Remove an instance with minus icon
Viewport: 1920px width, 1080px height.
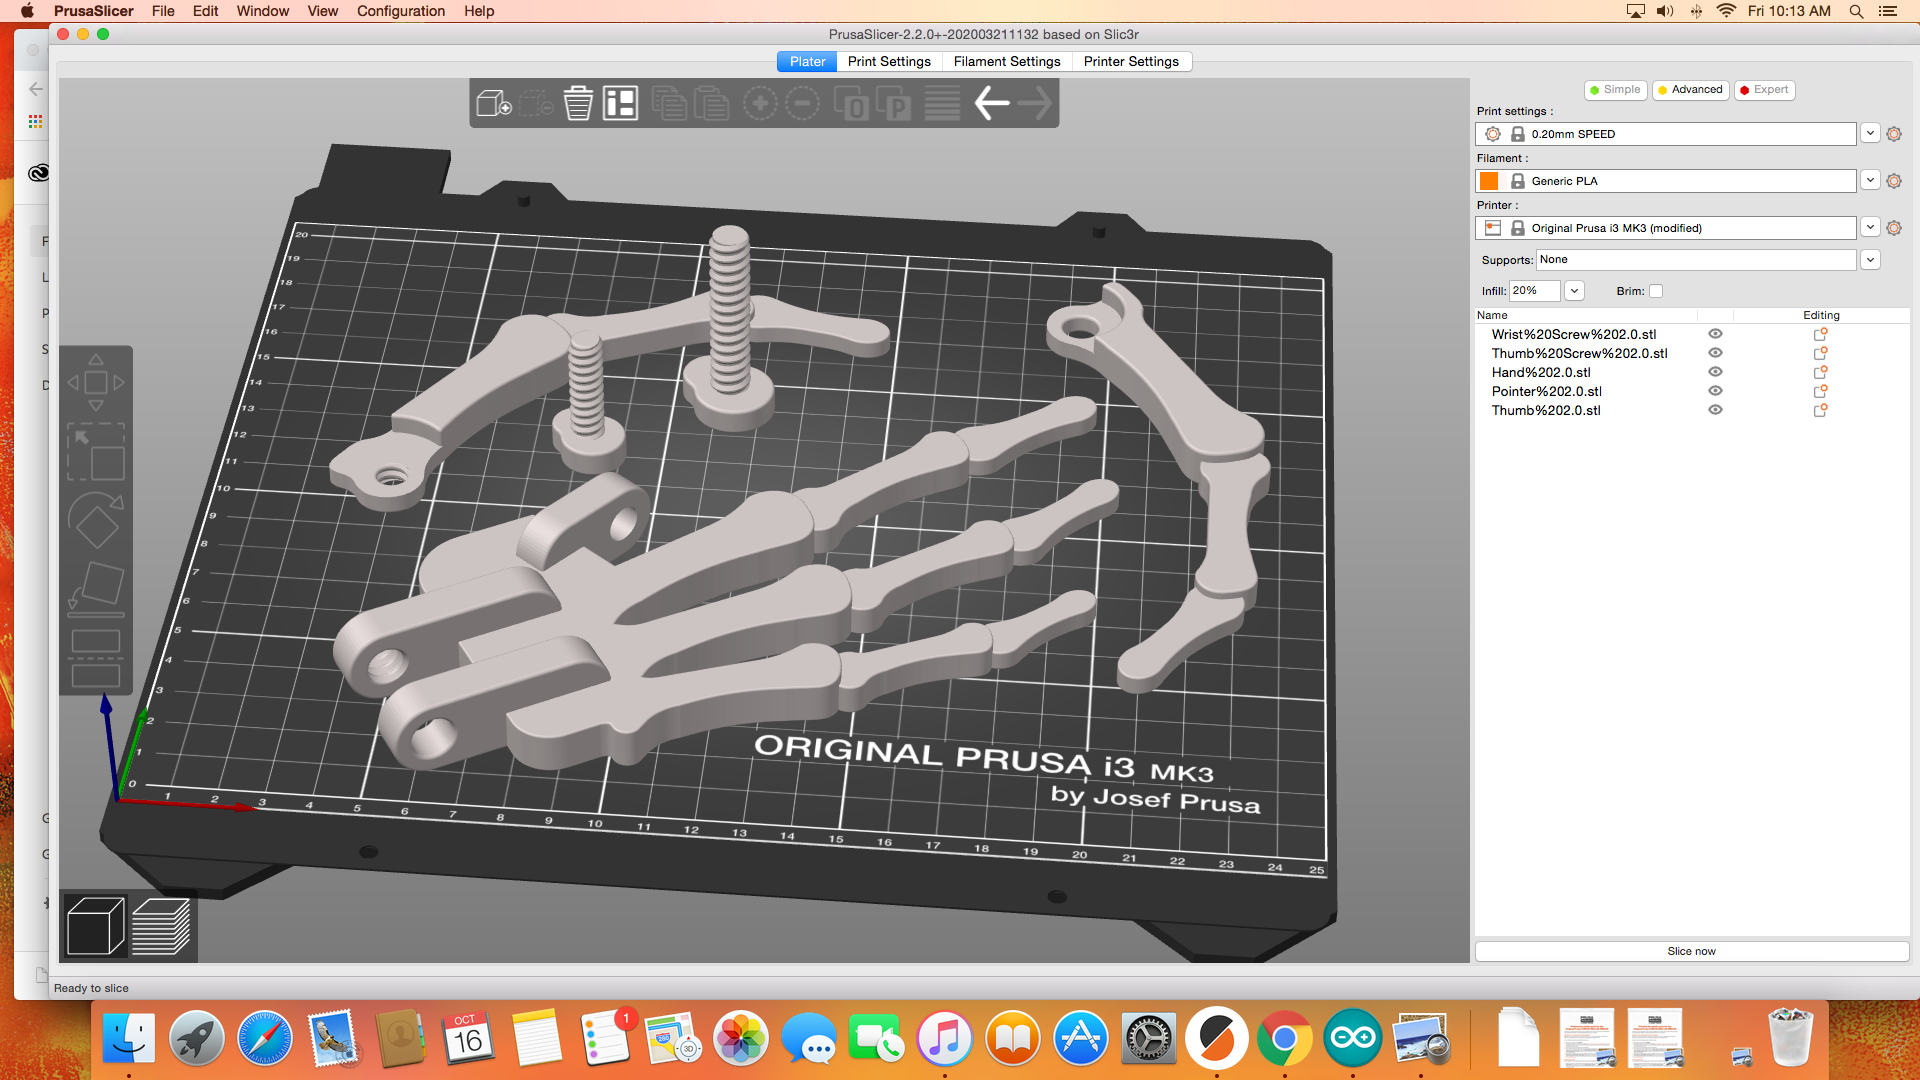click(x=802, y=103)
